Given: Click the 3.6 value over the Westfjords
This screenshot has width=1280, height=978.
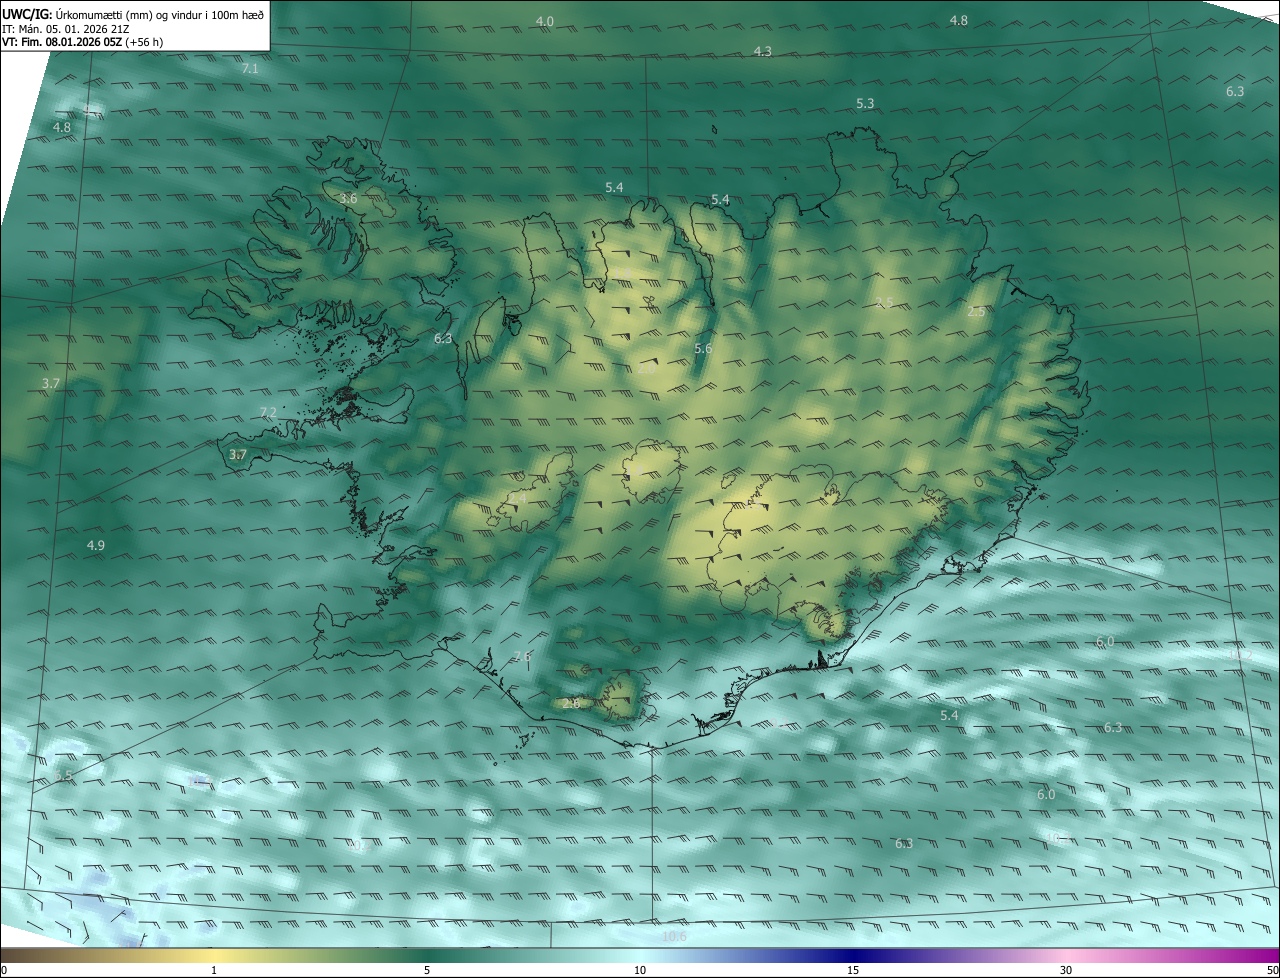Looking at the screenshot, I should pyautogui.click(x=348, y=199).
